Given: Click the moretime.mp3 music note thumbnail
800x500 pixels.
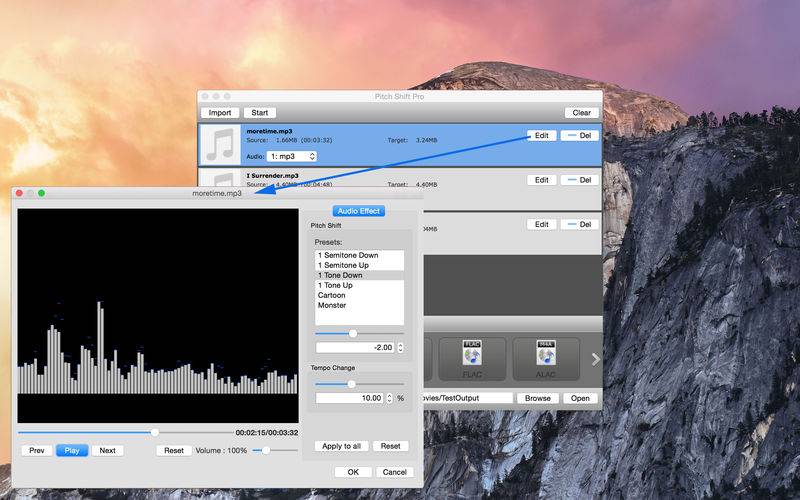Looking at the screenshot, I should click(x=221, y=144).
